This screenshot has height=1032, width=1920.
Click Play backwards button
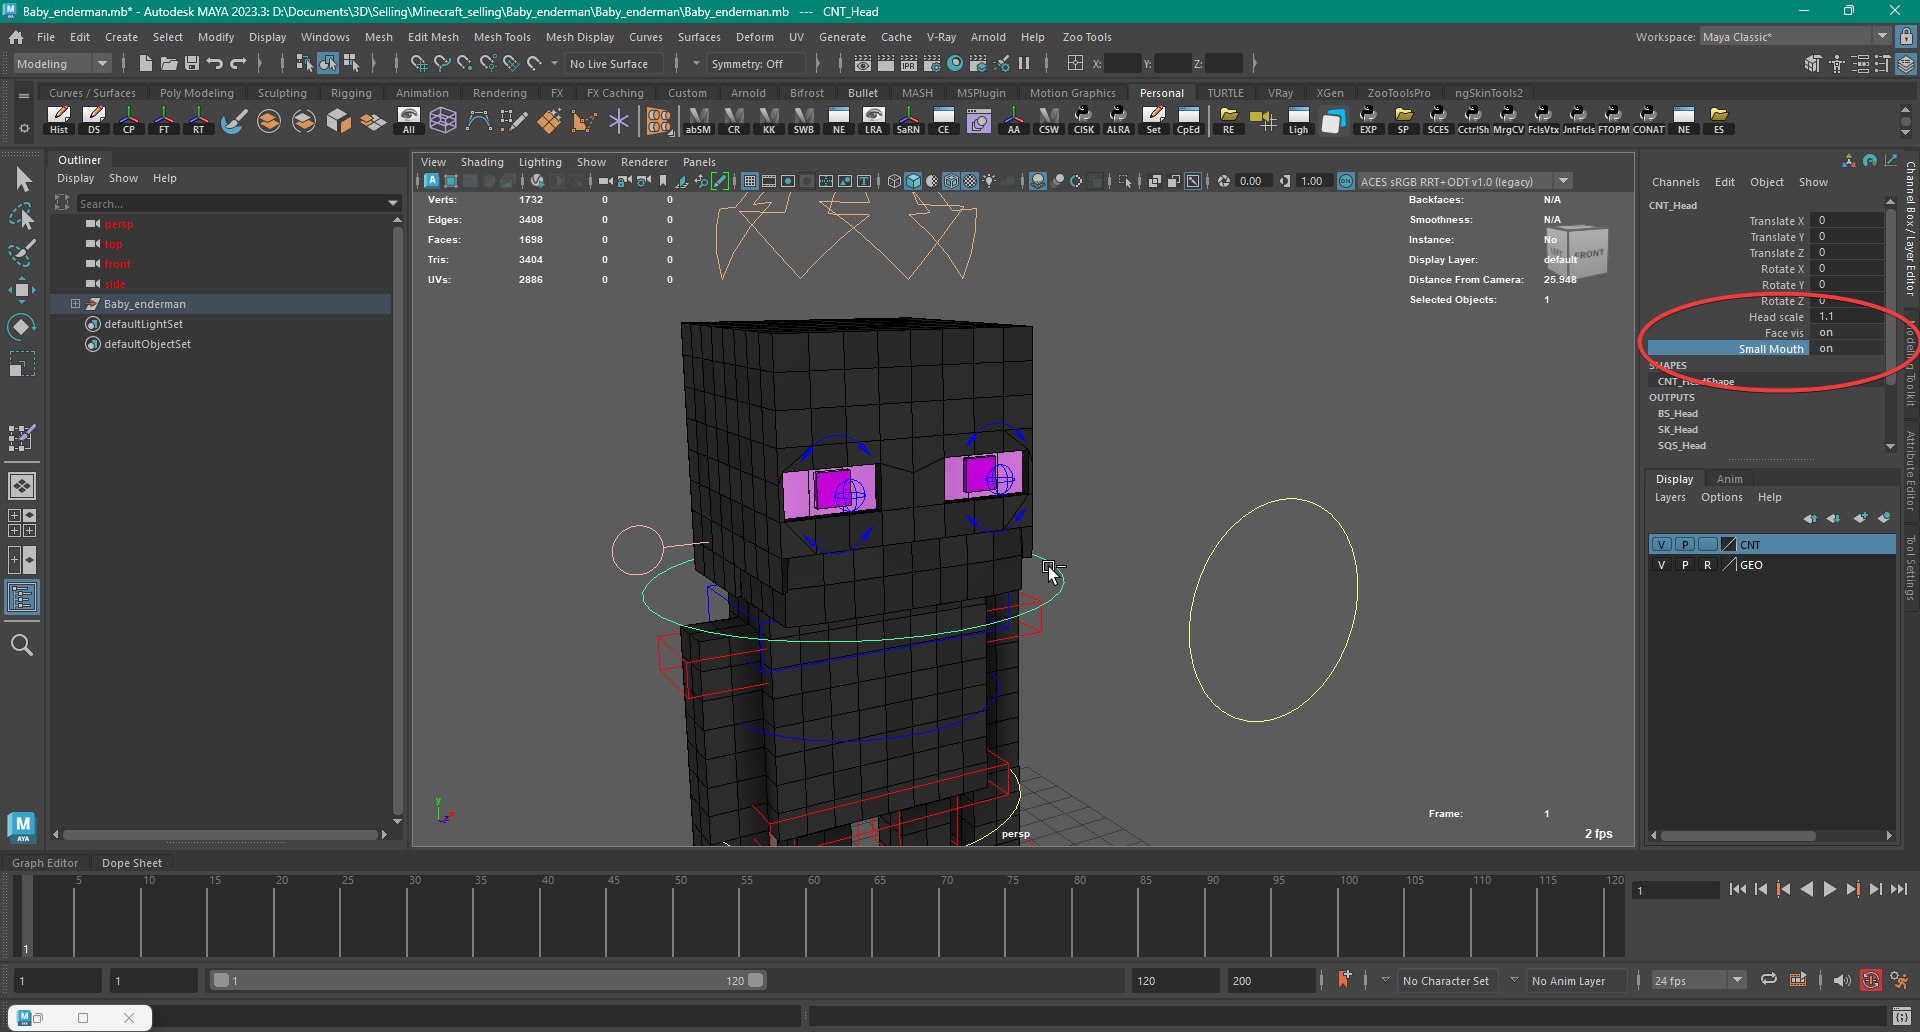click(x=1807, y=889)
